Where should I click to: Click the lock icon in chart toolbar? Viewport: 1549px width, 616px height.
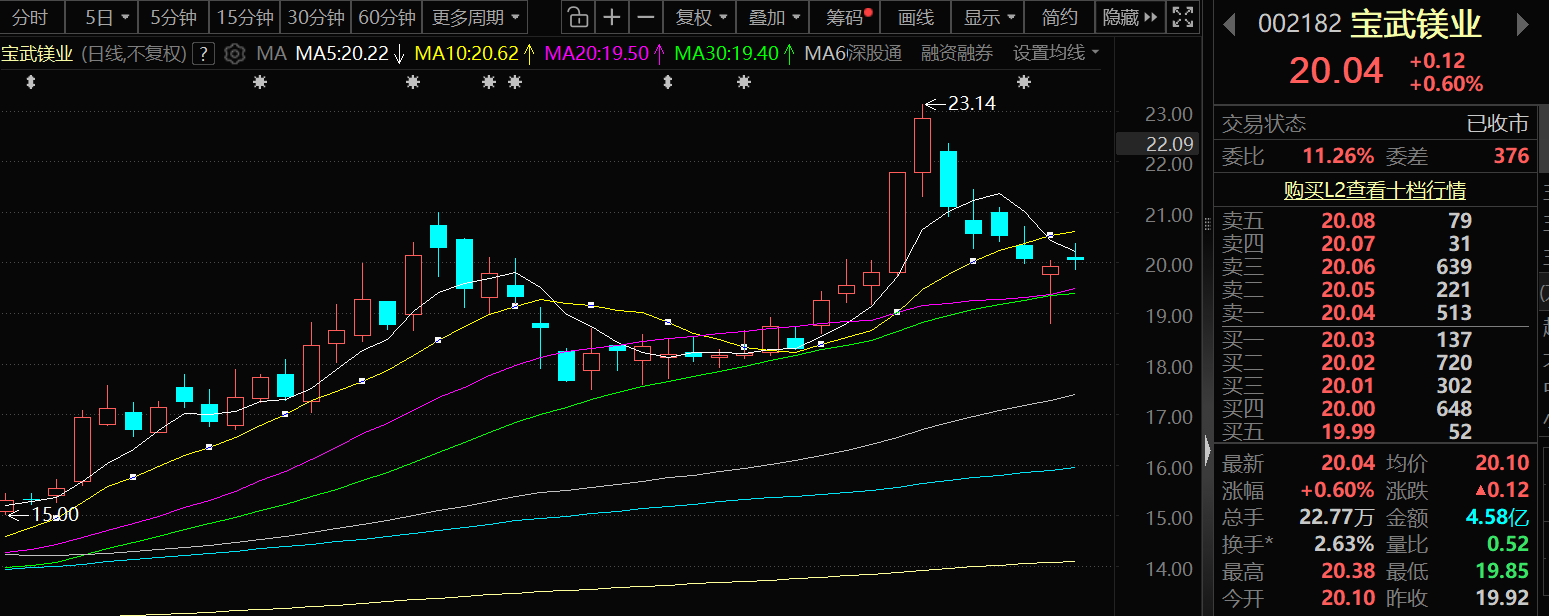tap(577, 17)
